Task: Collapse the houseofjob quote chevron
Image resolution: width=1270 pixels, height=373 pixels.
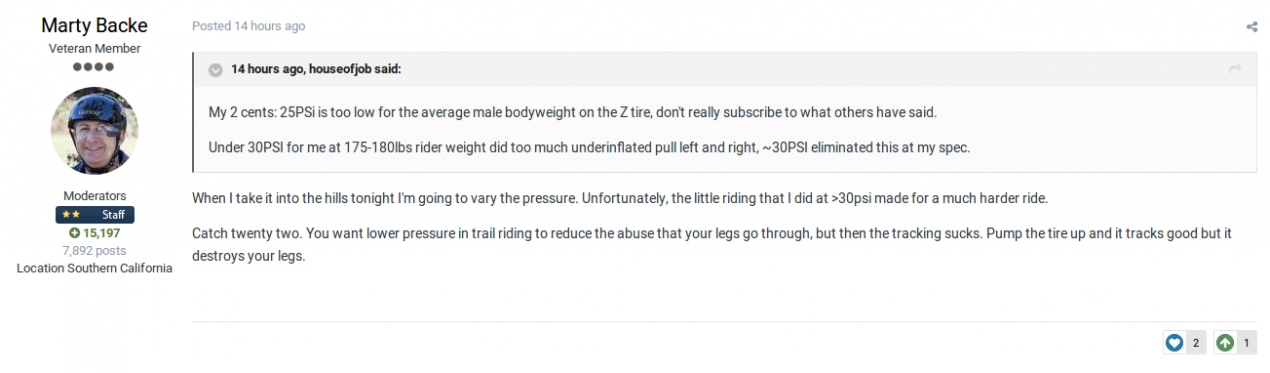Action: [x=215, y=69]
